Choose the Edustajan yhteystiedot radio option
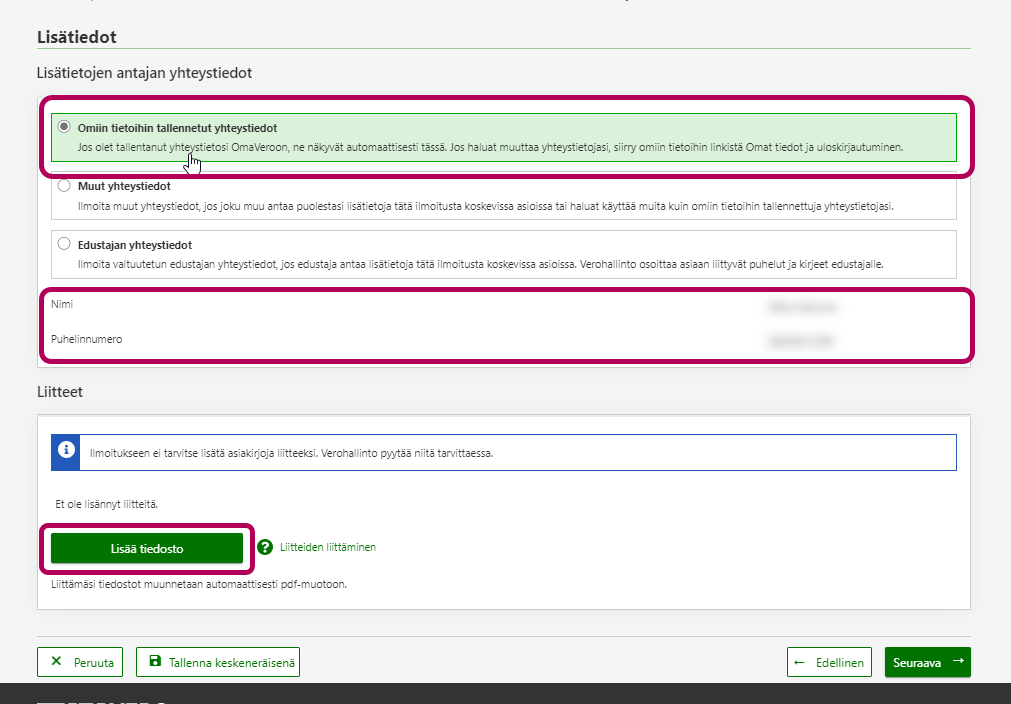 coord(64,243)
